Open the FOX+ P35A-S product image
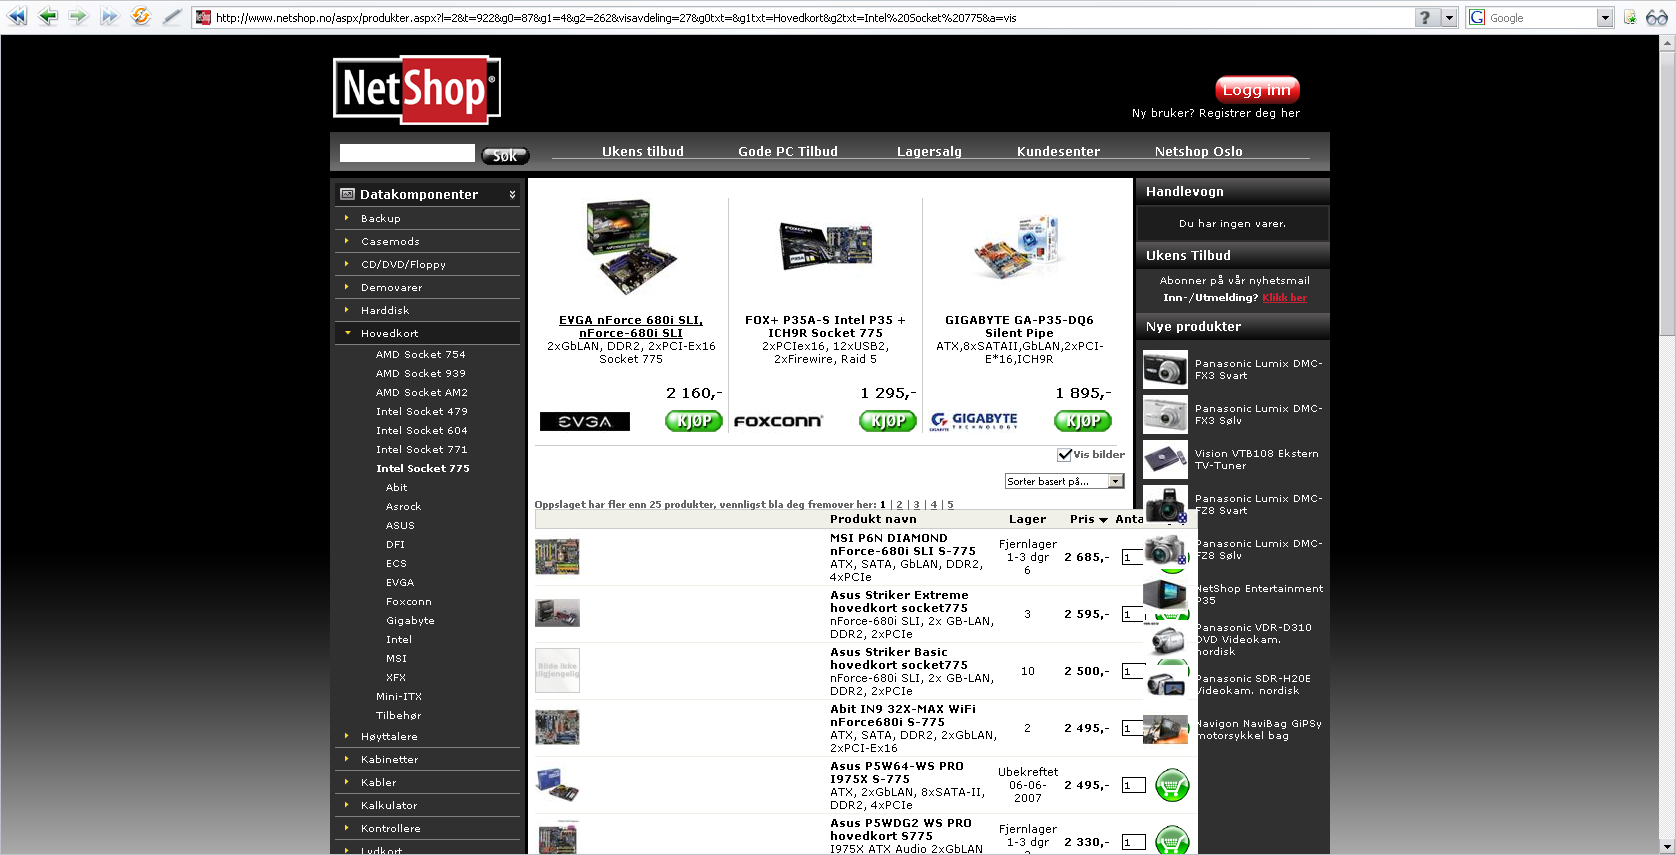This screenshot has width=1676, height=855. click(826, 246)
